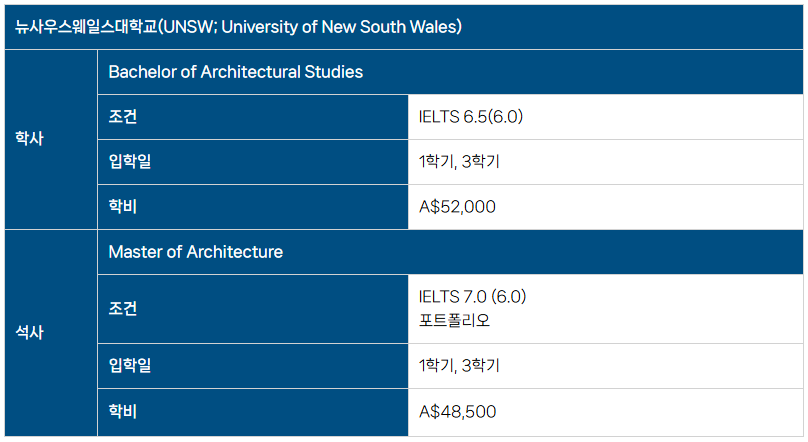Click the IELTS 7.0 (6.0) text
Screen dimensions: 808x442
[472, 297]
